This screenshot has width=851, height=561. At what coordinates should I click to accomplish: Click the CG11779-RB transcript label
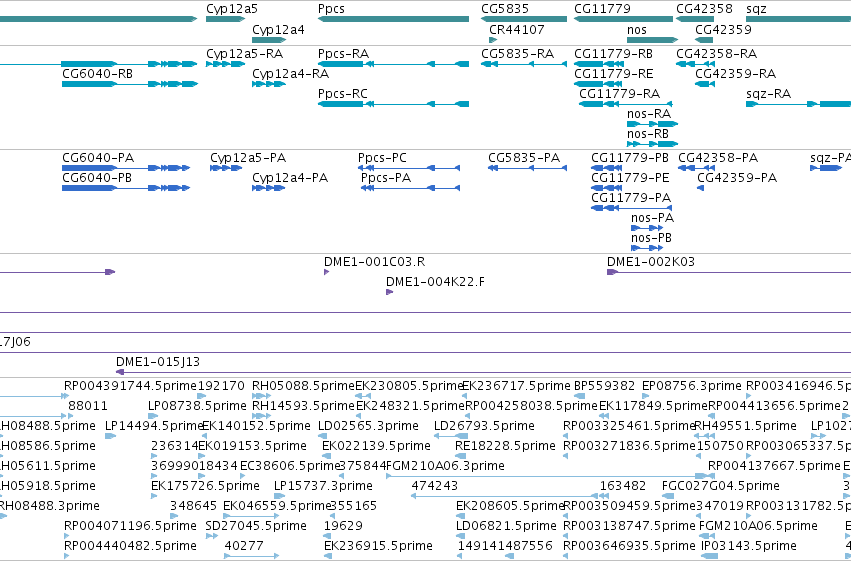click(x=613, y=54)
